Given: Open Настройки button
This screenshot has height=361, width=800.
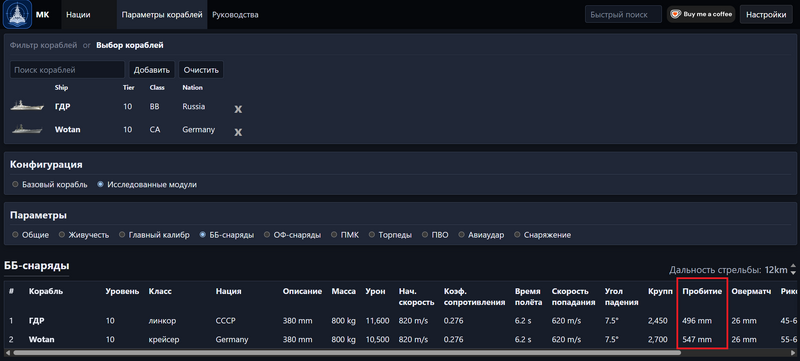Looking at the screenshot, I should click(x=766, y=15).
